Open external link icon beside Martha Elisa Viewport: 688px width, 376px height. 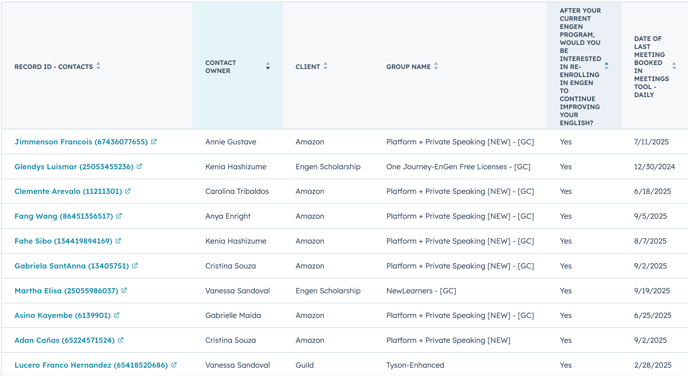(x=124, y=290)
